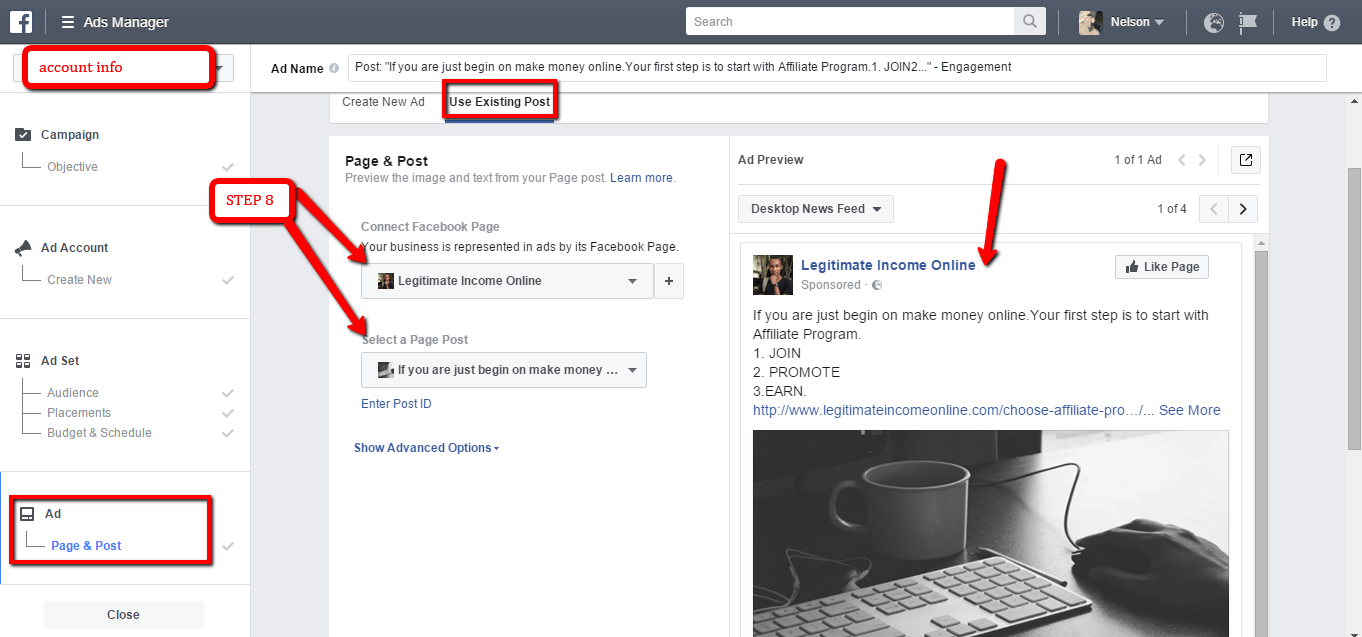
Task: Open Audience under Ad Set
Action: tap(73, 393)
